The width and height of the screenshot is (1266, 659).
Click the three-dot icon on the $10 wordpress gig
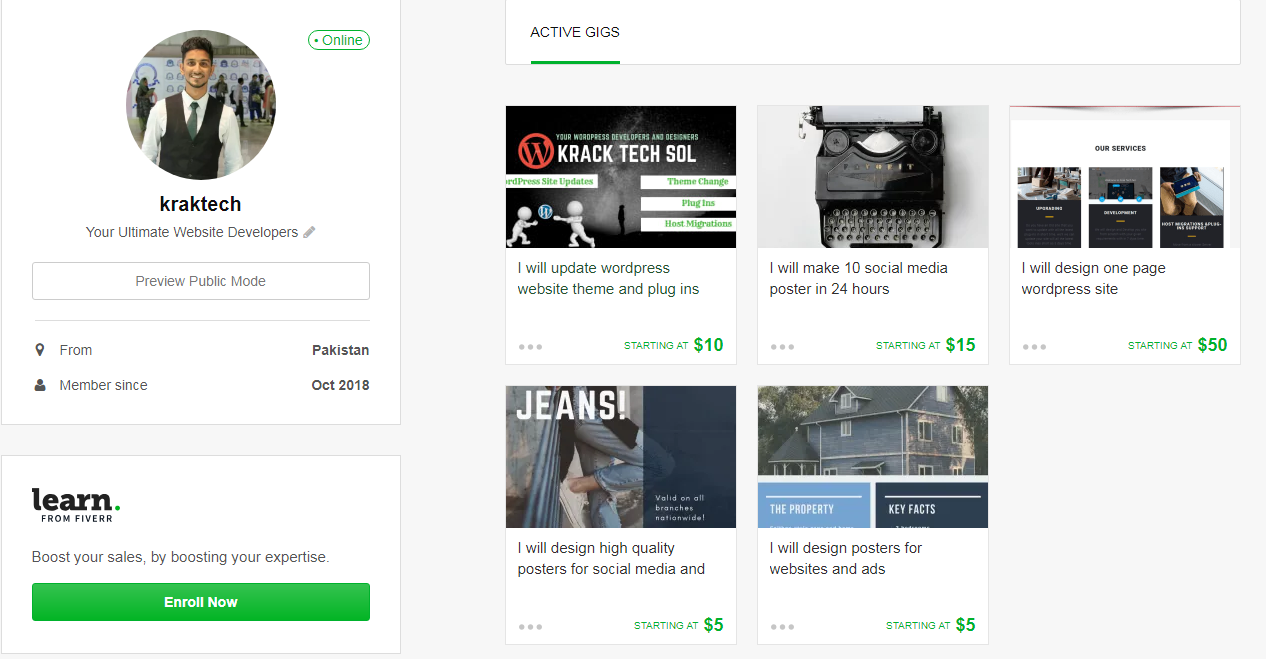[x=530, y=345]
